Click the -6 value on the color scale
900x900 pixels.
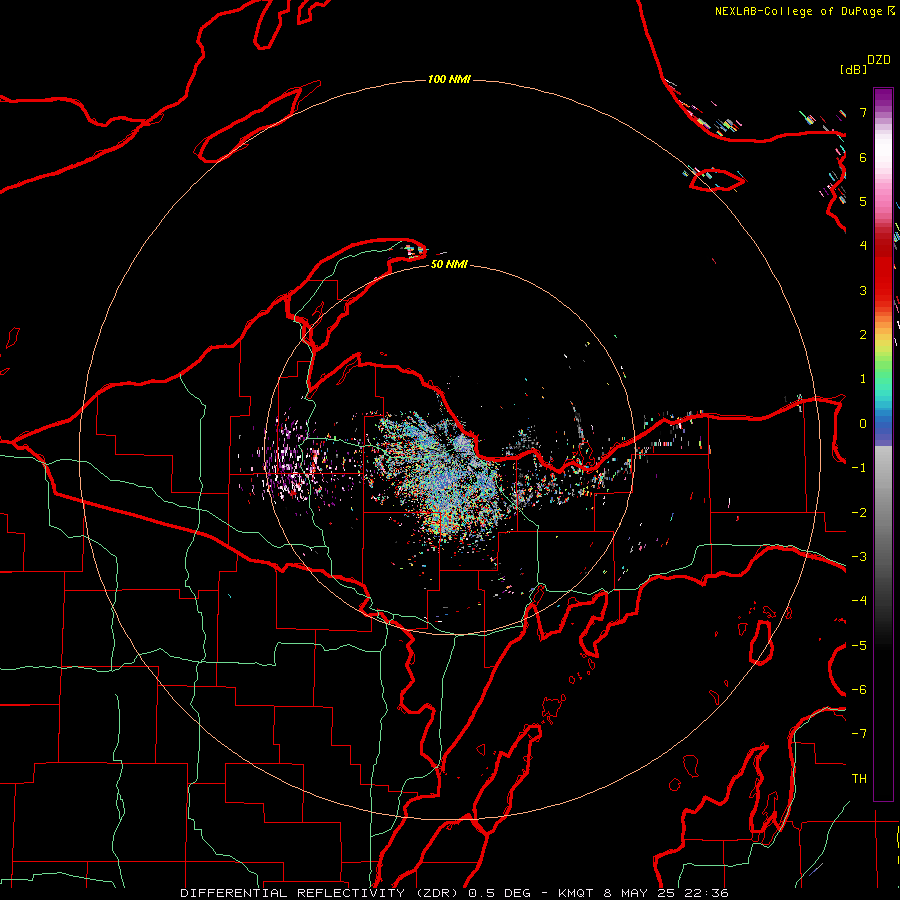[x=859, y=690]
